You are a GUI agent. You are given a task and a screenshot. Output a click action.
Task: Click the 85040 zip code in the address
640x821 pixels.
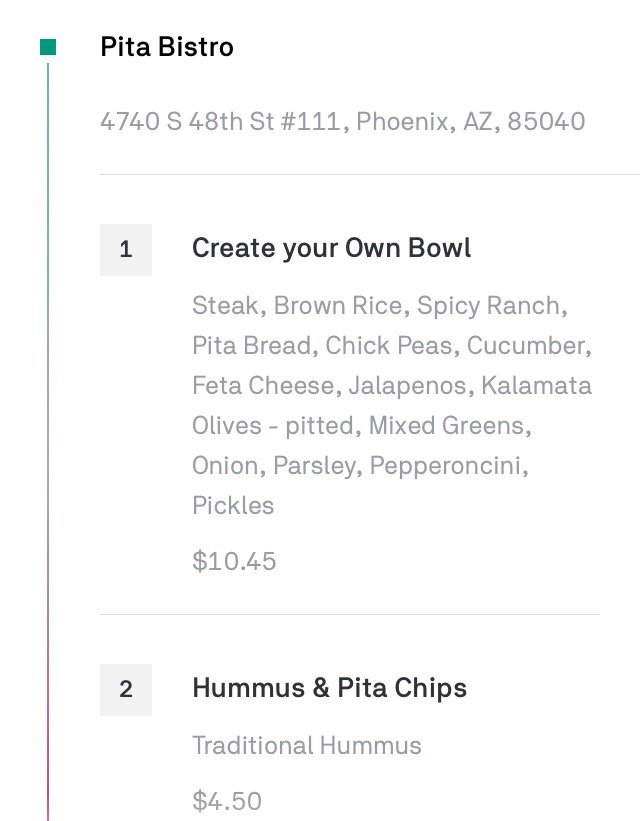pyautogui.click(x=546, y=122)
